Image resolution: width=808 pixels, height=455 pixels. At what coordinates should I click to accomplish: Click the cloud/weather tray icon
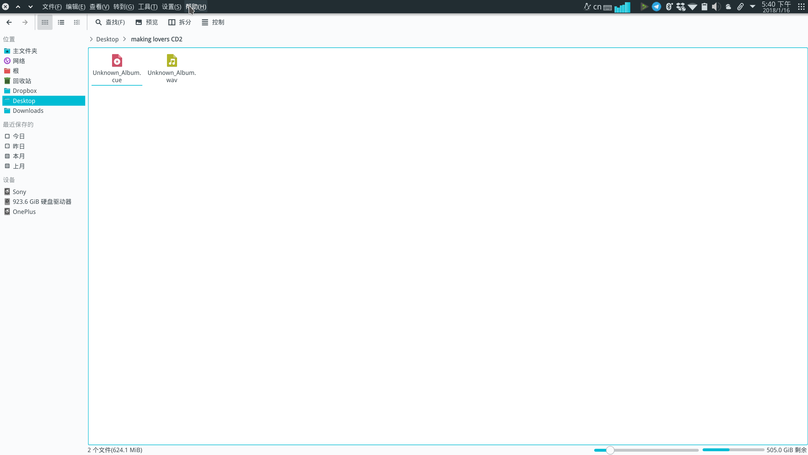728,7
